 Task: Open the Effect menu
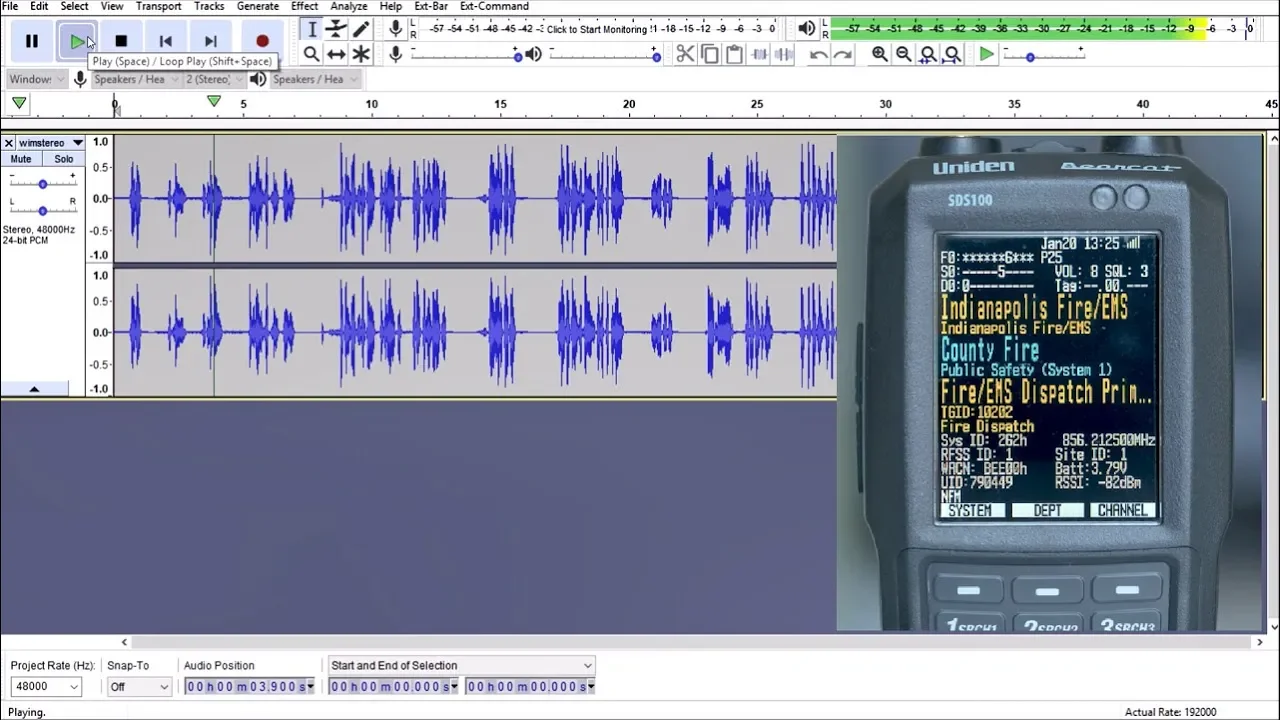click(305, 6)
